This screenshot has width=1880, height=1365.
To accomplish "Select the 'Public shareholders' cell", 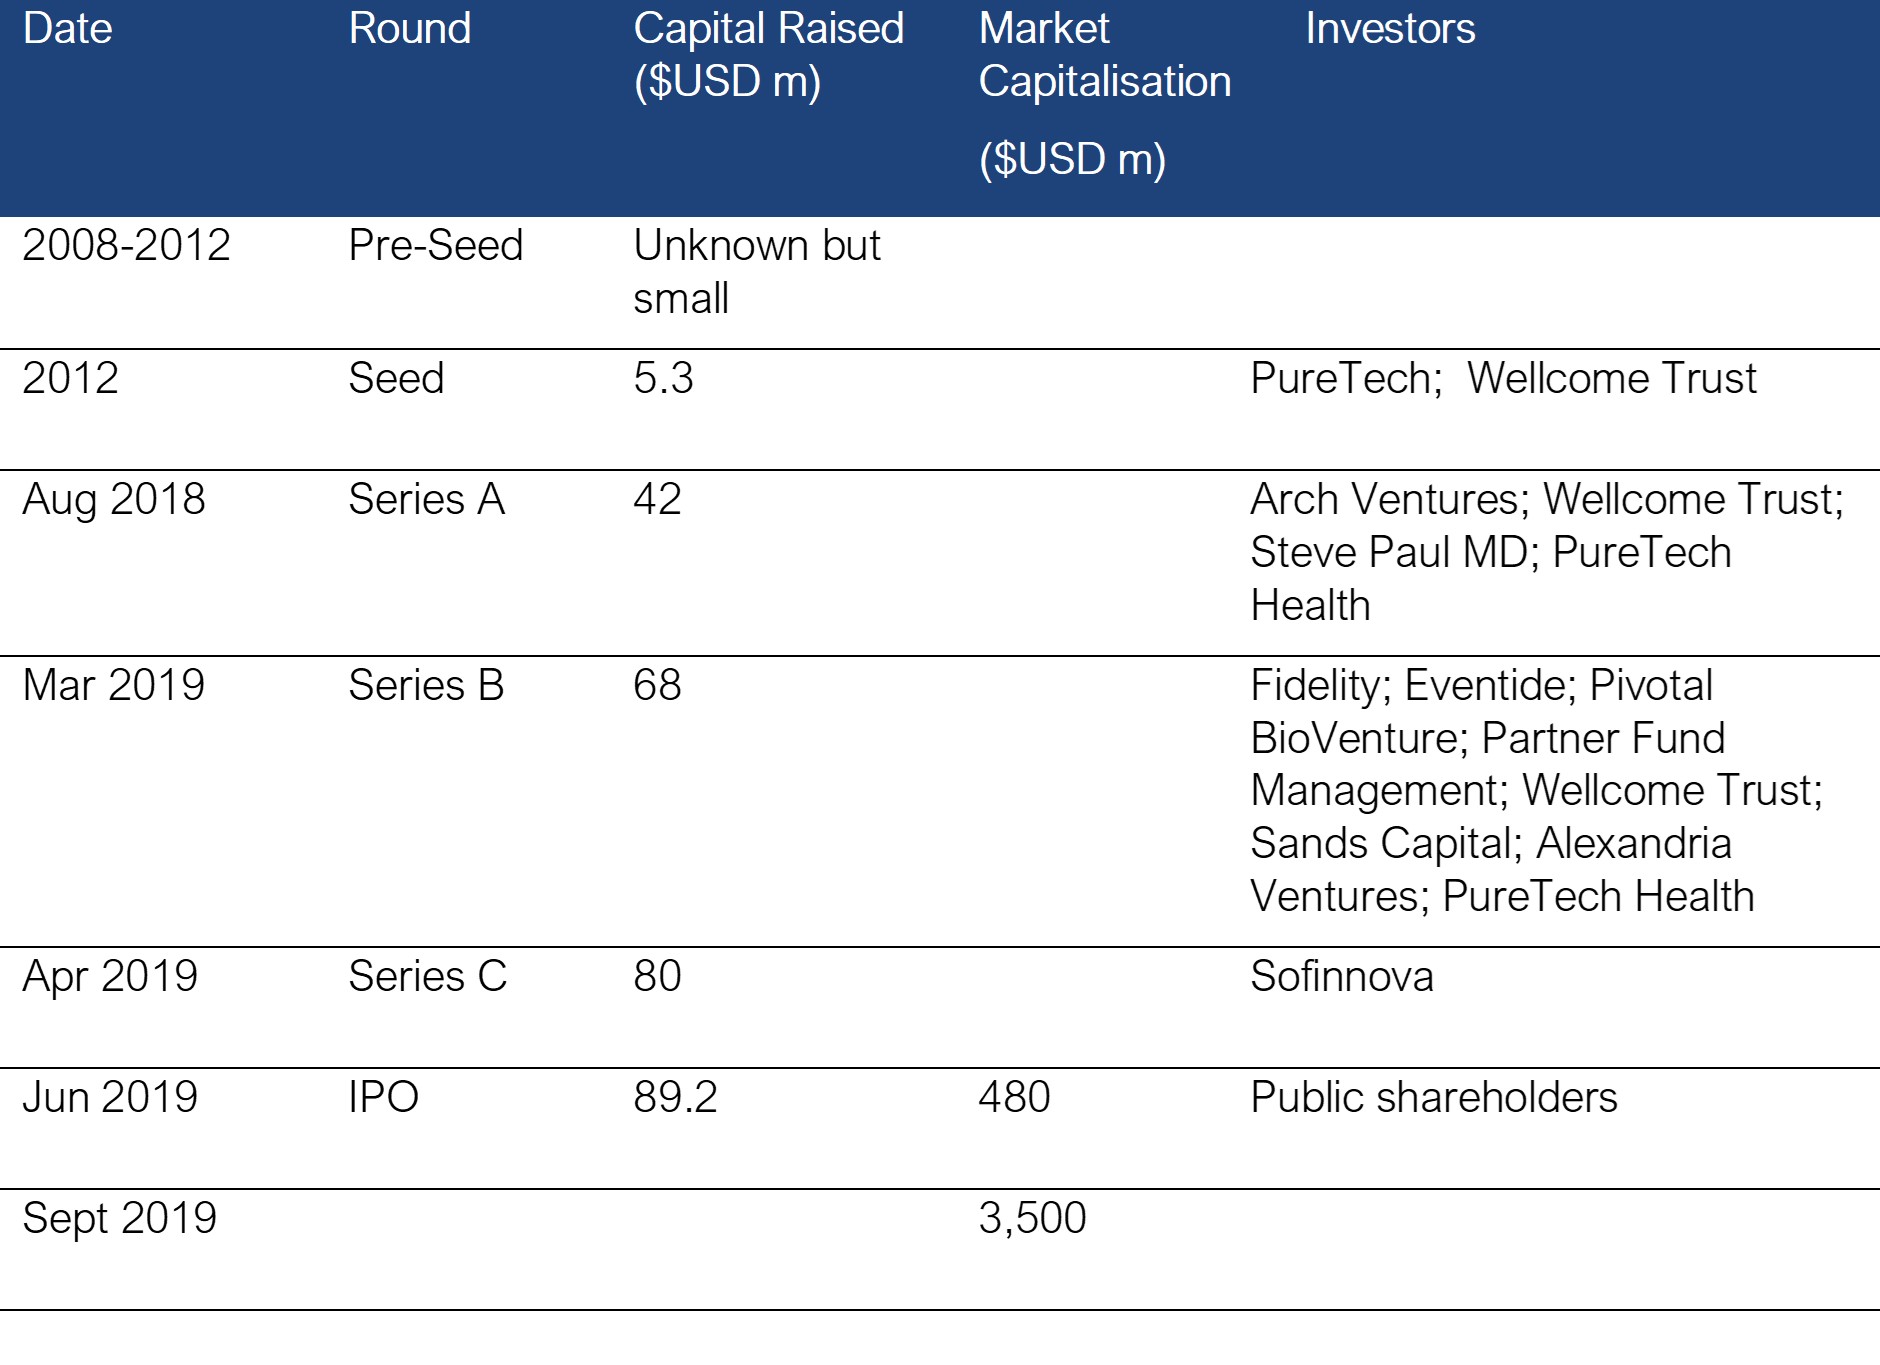I will 1433,1098.
